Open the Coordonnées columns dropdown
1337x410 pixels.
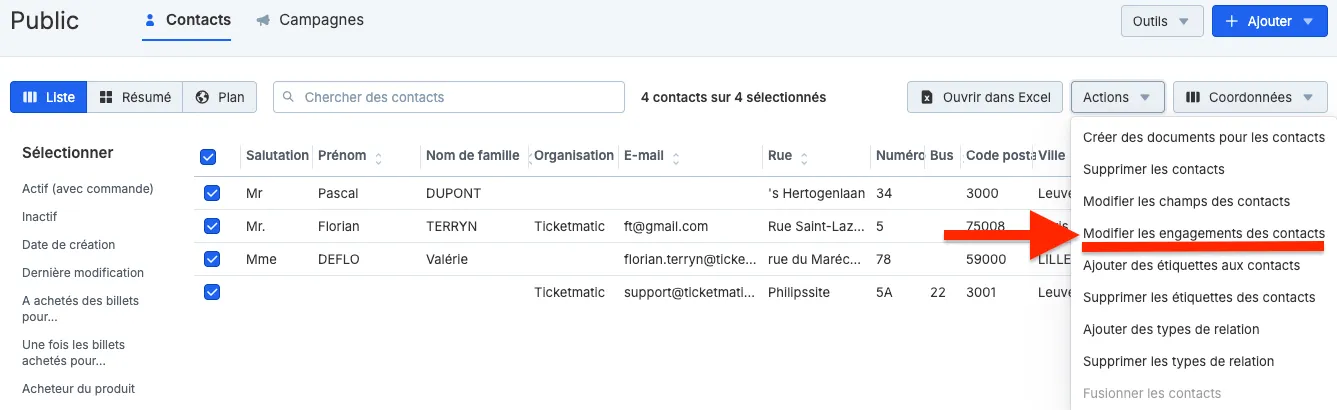[x=1250, y=97]
